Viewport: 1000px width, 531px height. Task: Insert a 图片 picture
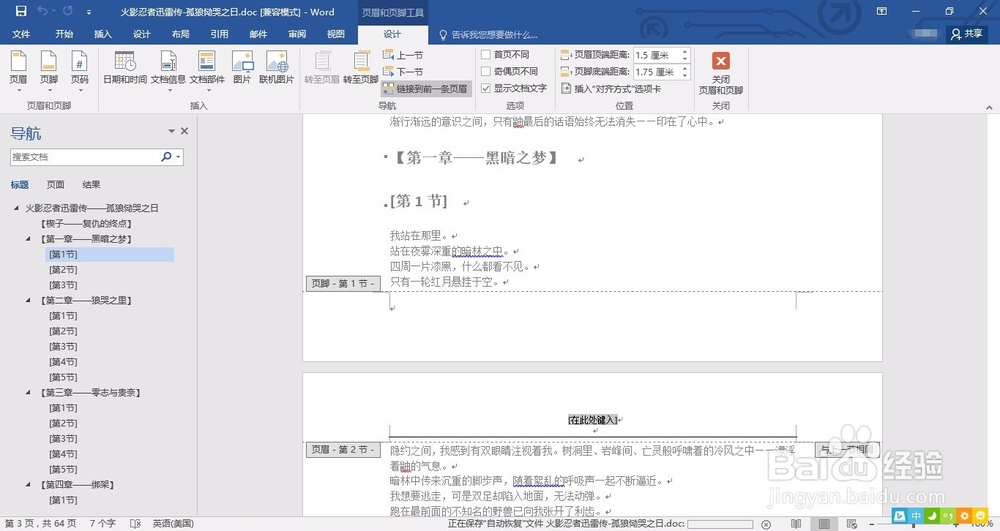(242, 68)
